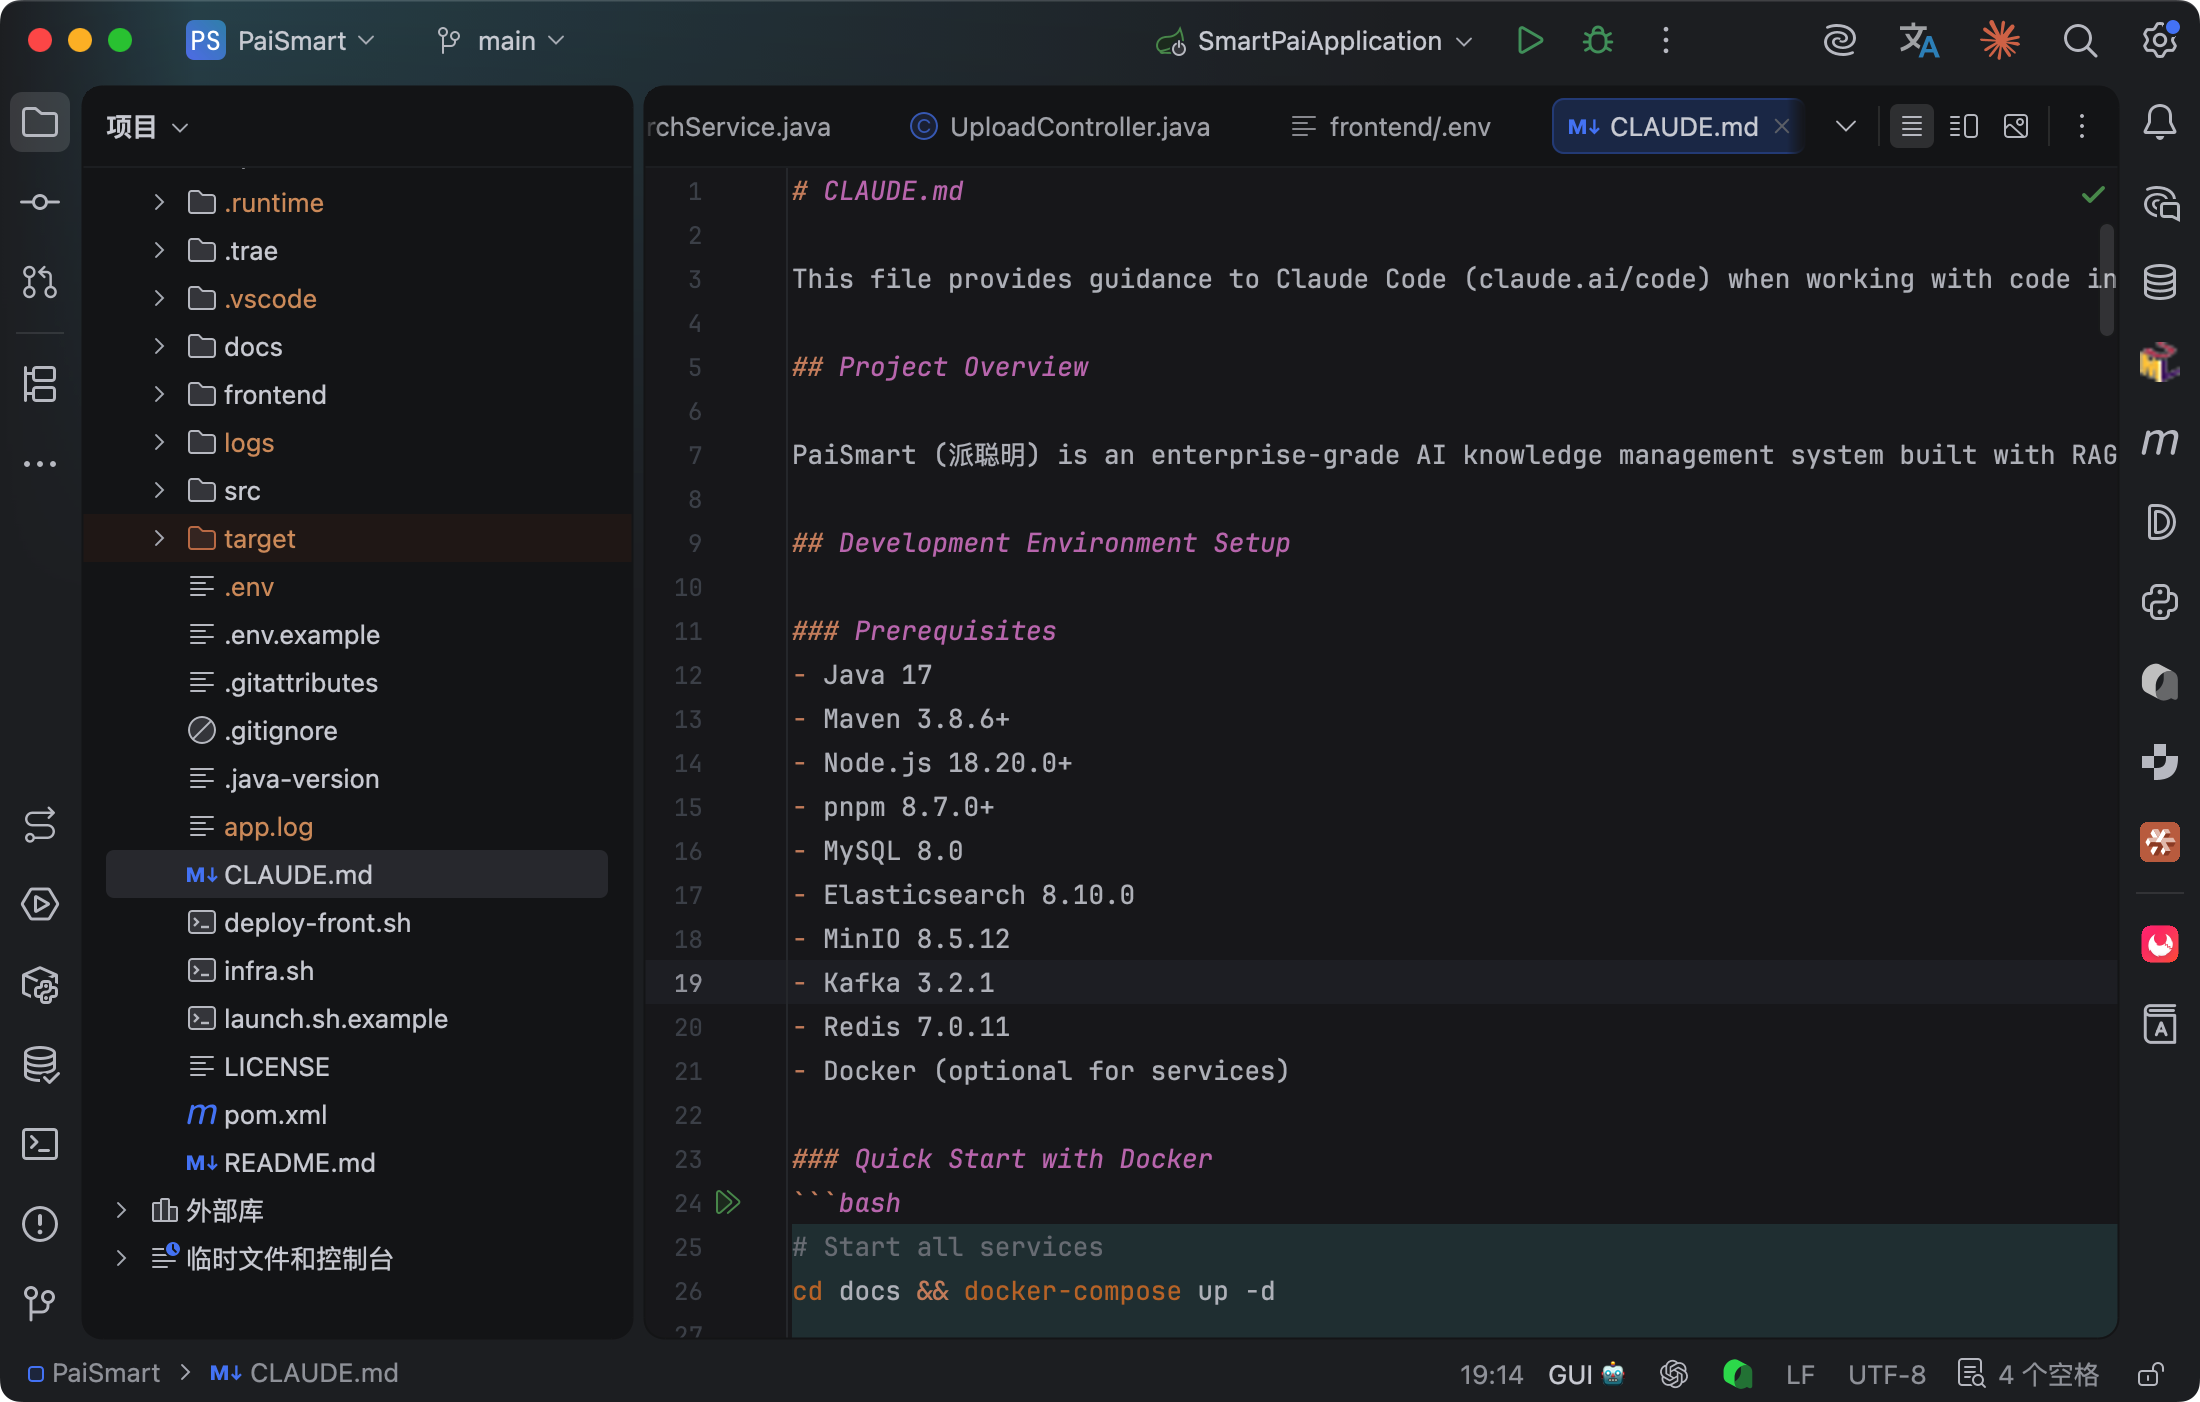Open Pull Requests tool window icon
This screenshot has width=2200, height=1402.
pos(40,283)
